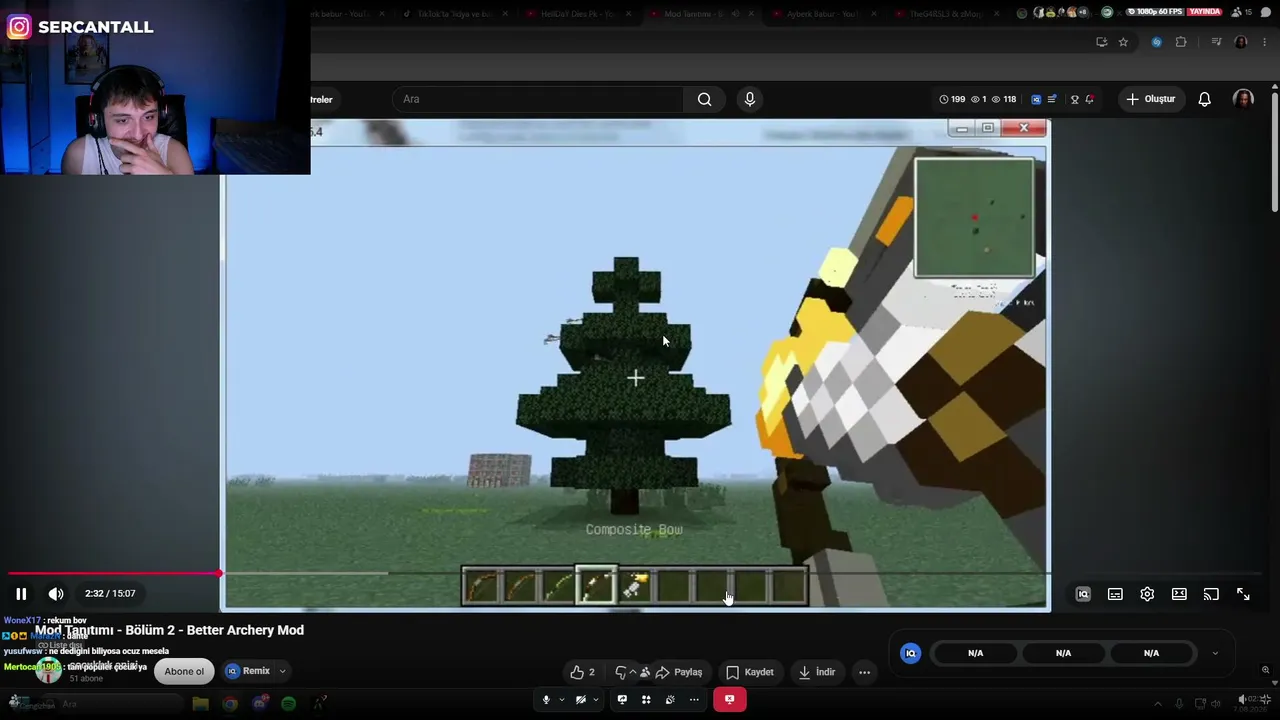Screen dimensions: 1280x720
Task: Focus the Ara search field on YouTube
Action: pyautogui.click(x=538, y=99)
